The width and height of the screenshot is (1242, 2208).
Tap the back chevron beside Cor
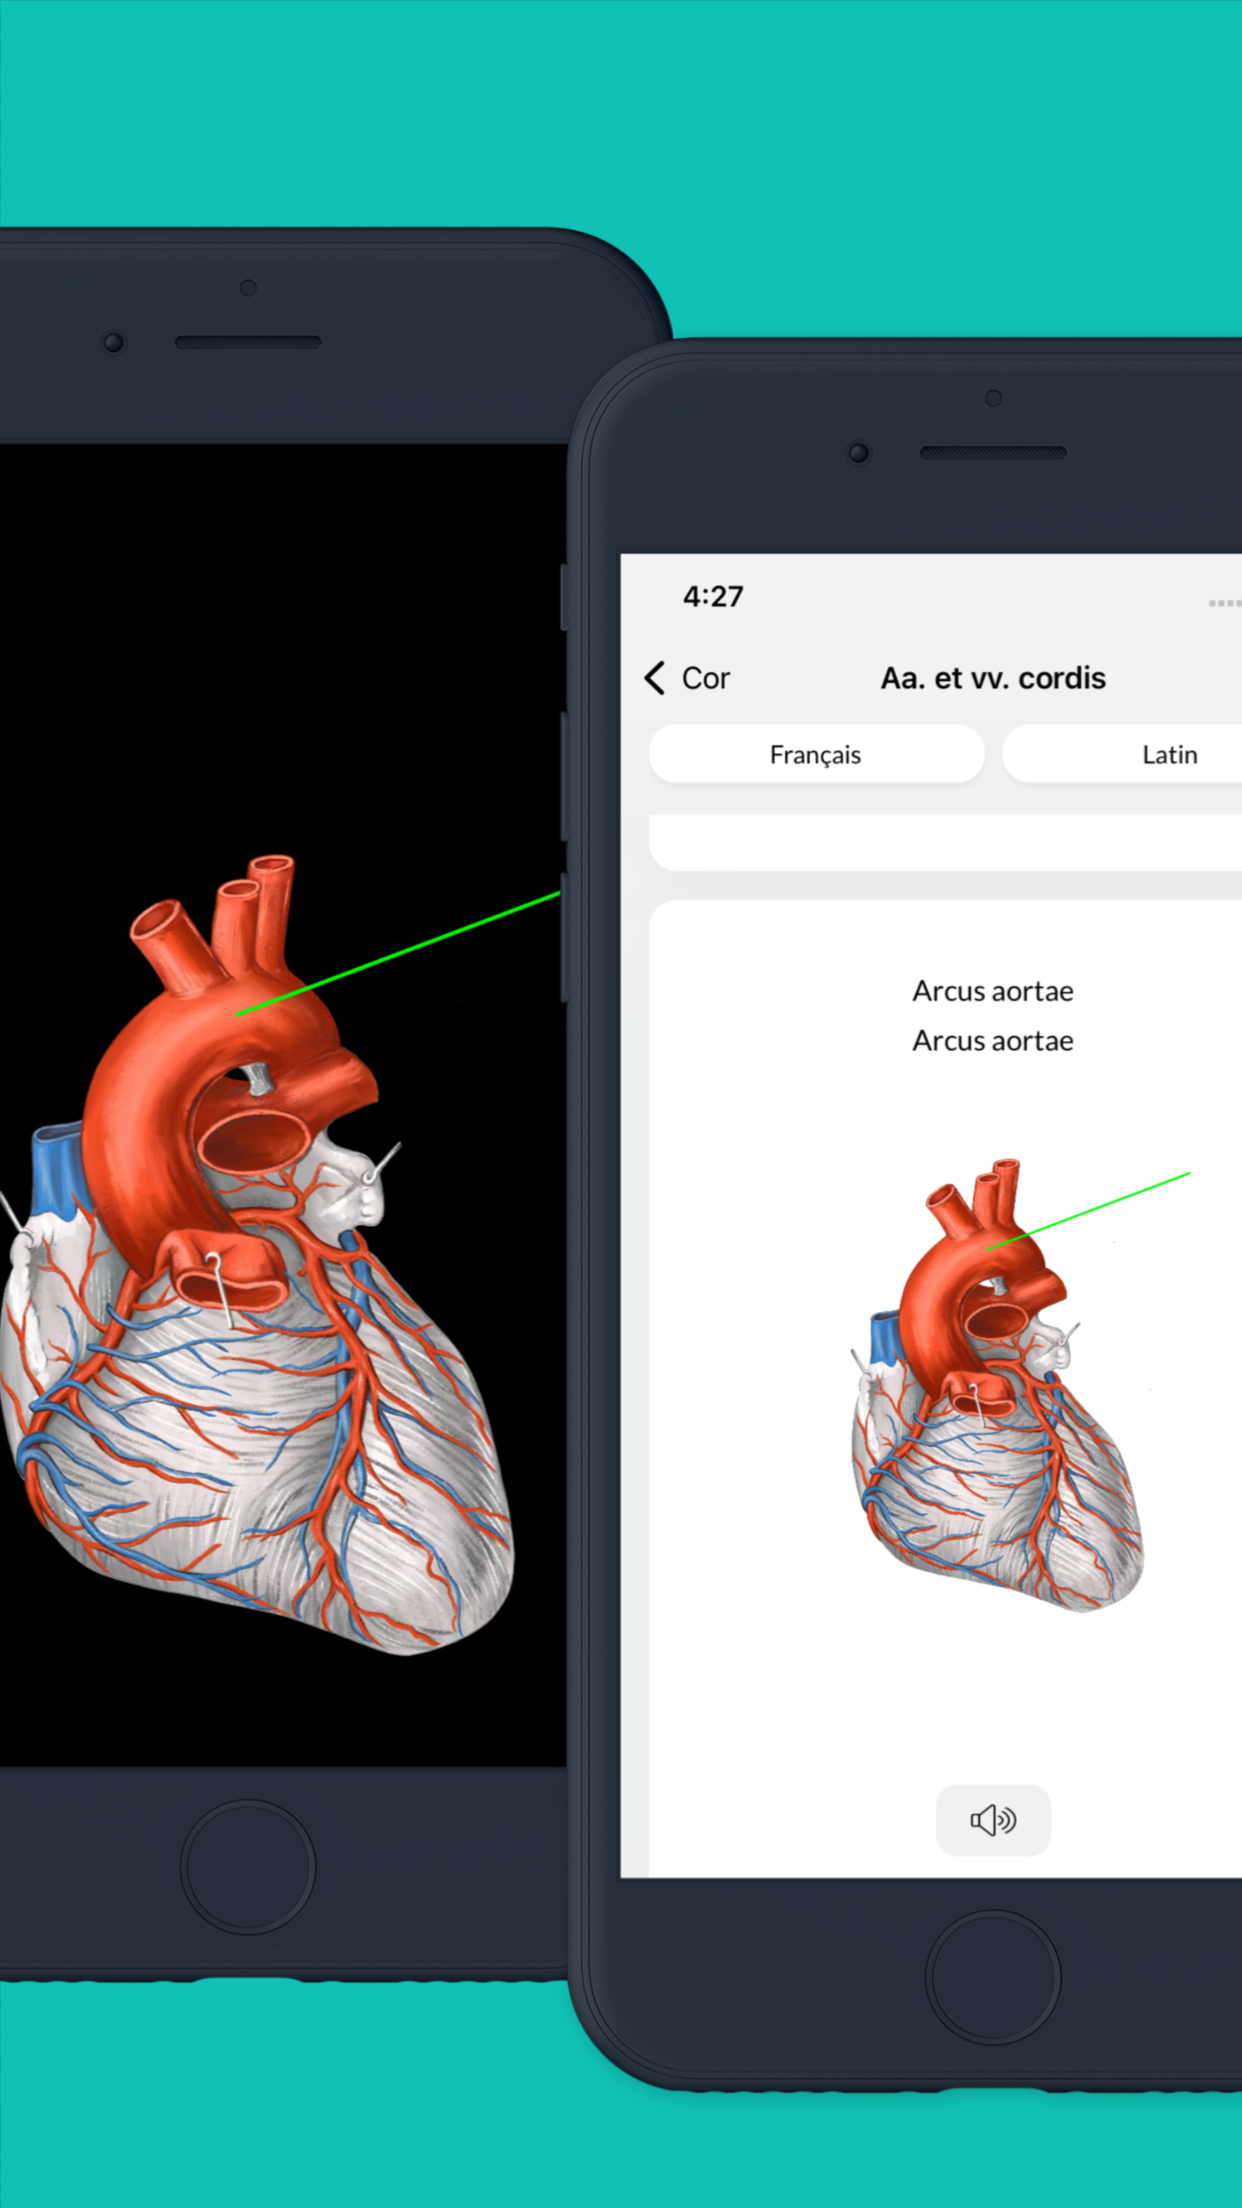655,678
